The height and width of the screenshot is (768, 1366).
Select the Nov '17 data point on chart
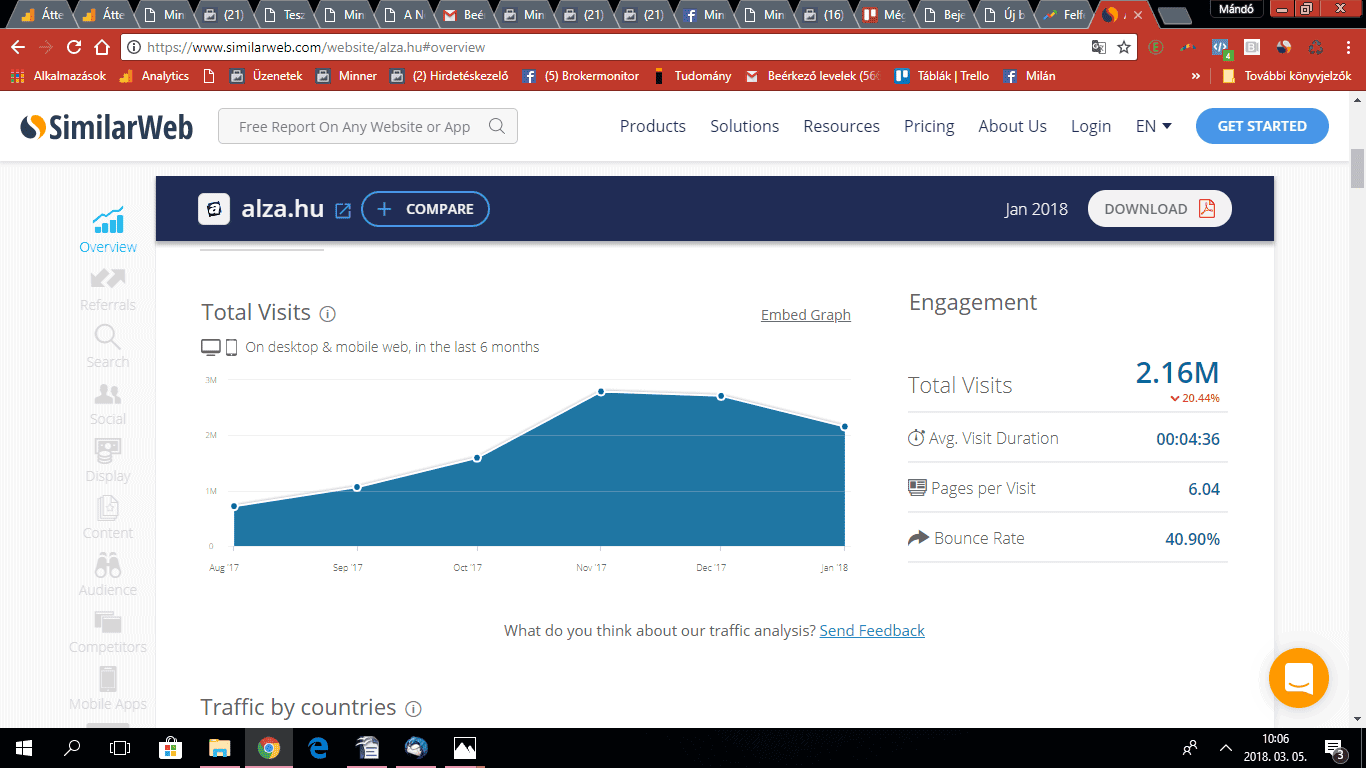601,392
